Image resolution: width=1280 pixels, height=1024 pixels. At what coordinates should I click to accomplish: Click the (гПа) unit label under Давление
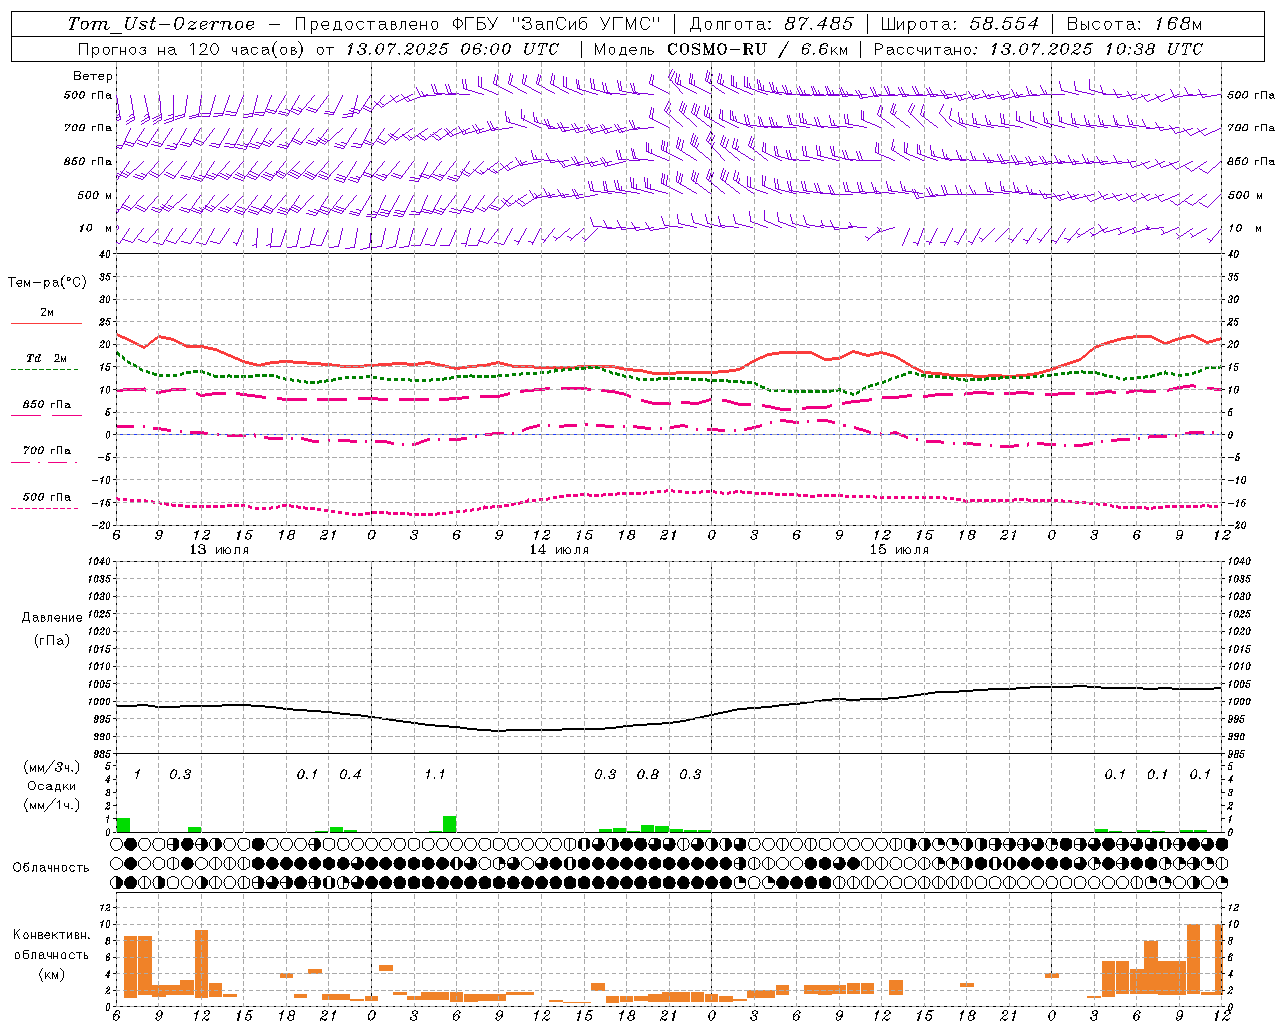point(52,640)
